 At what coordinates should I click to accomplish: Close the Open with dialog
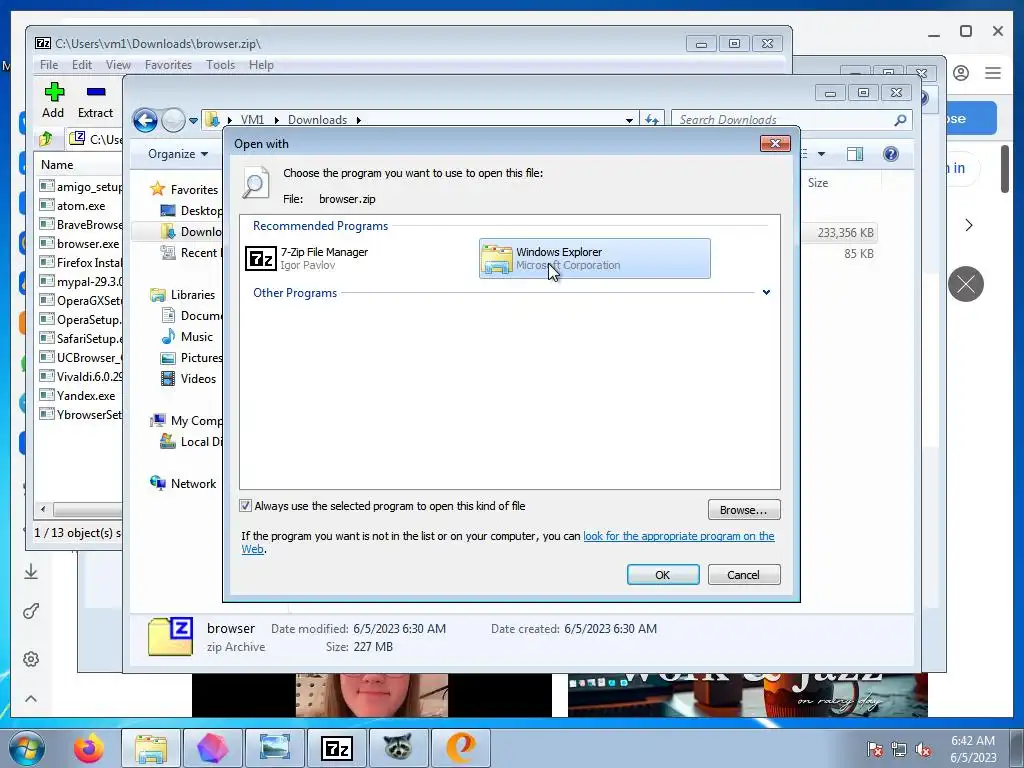point(775,144)
